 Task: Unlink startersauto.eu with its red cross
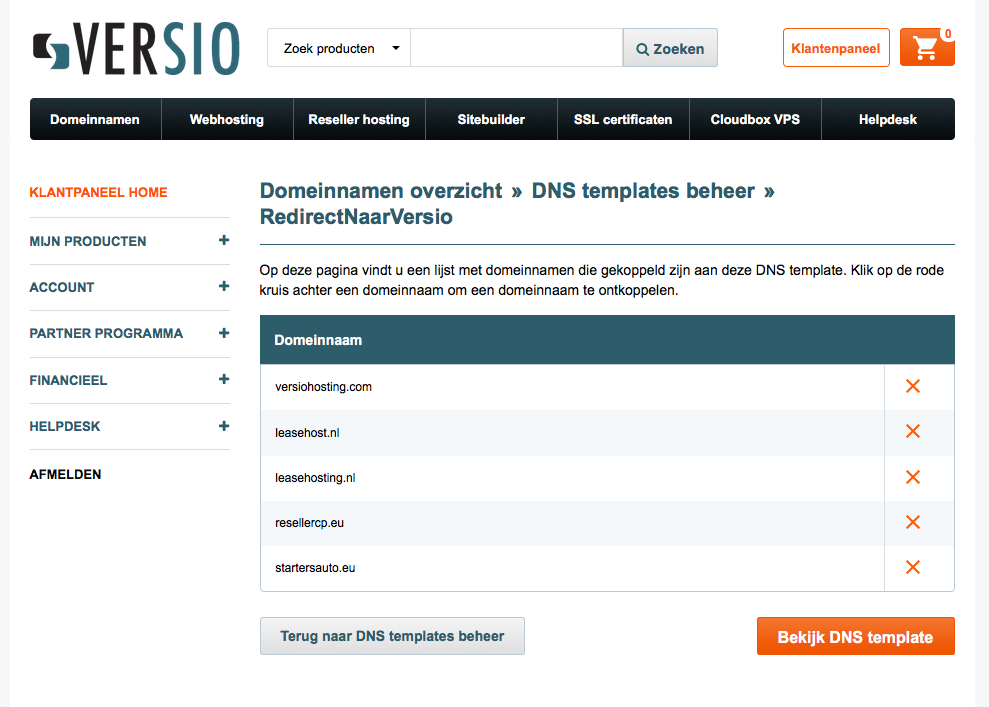click(x=913, y=567)
